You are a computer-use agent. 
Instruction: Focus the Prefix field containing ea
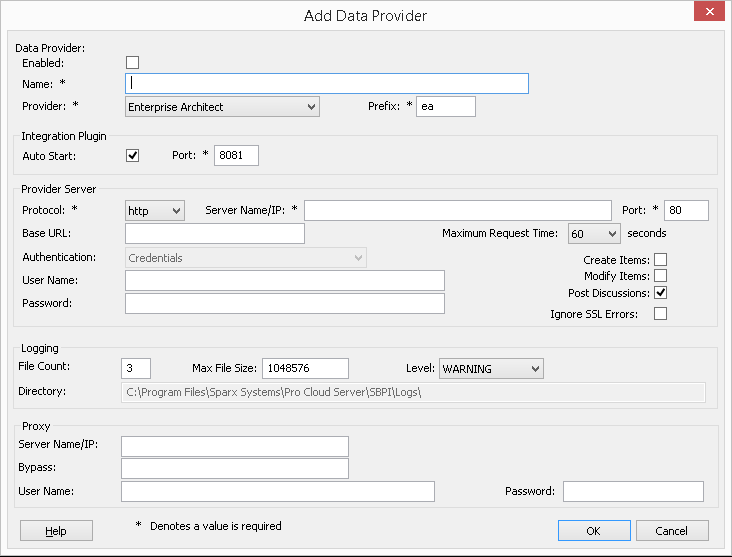click(x=446, y=107)
